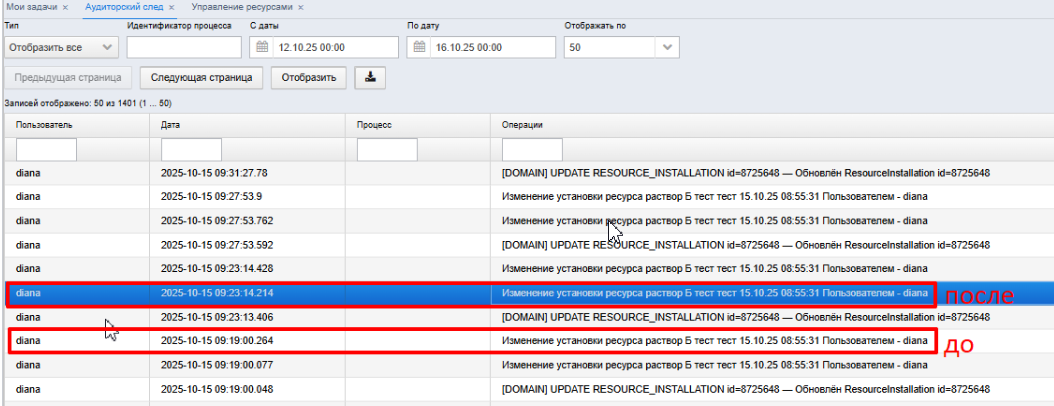Click the filter box under Процесс

point(387,149)
